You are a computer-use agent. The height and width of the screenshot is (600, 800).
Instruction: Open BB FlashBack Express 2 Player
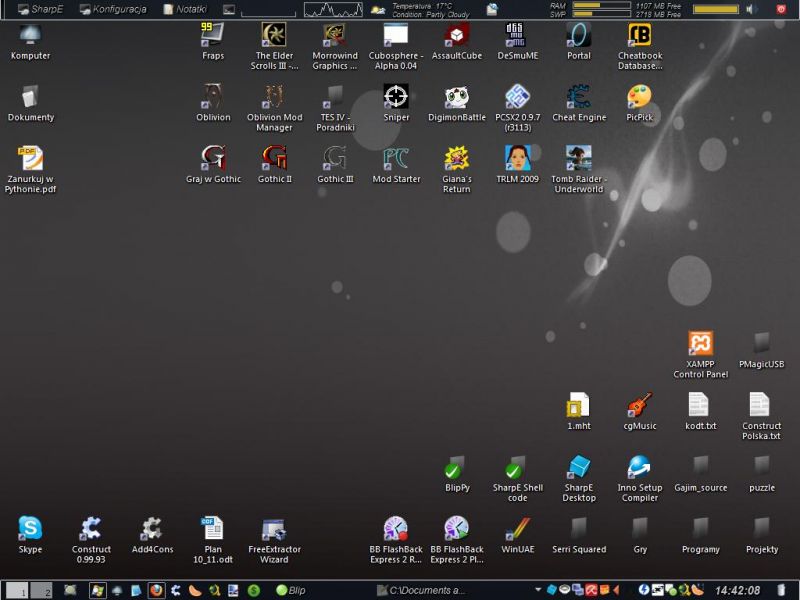[457, 540]
